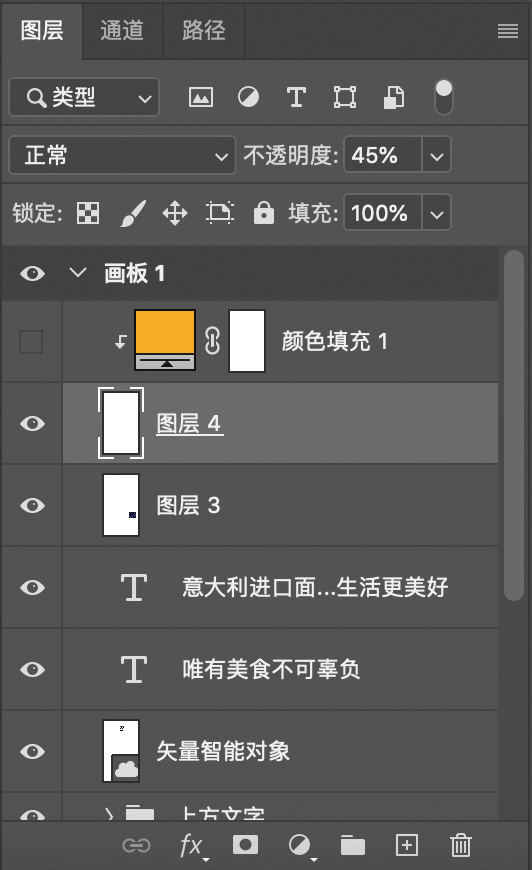Click the layers panel vertical scrollbar
Viewport: 532px width, 870px height.
point(514,426)
